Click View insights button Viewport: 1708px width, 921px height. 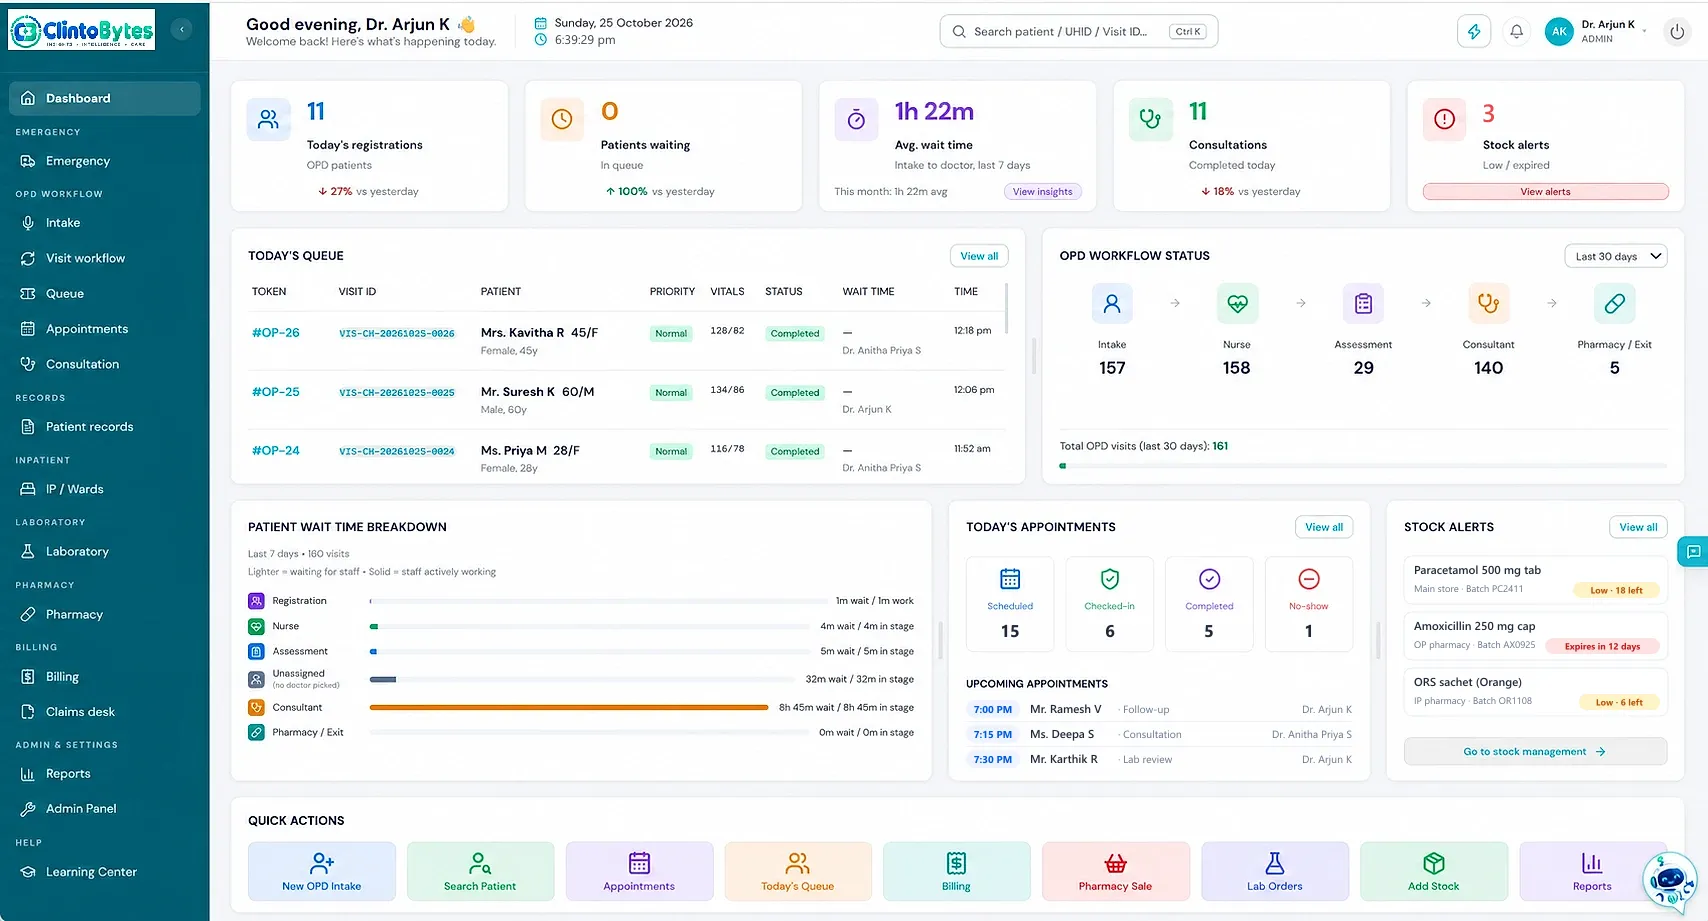tap(1042, 192)
